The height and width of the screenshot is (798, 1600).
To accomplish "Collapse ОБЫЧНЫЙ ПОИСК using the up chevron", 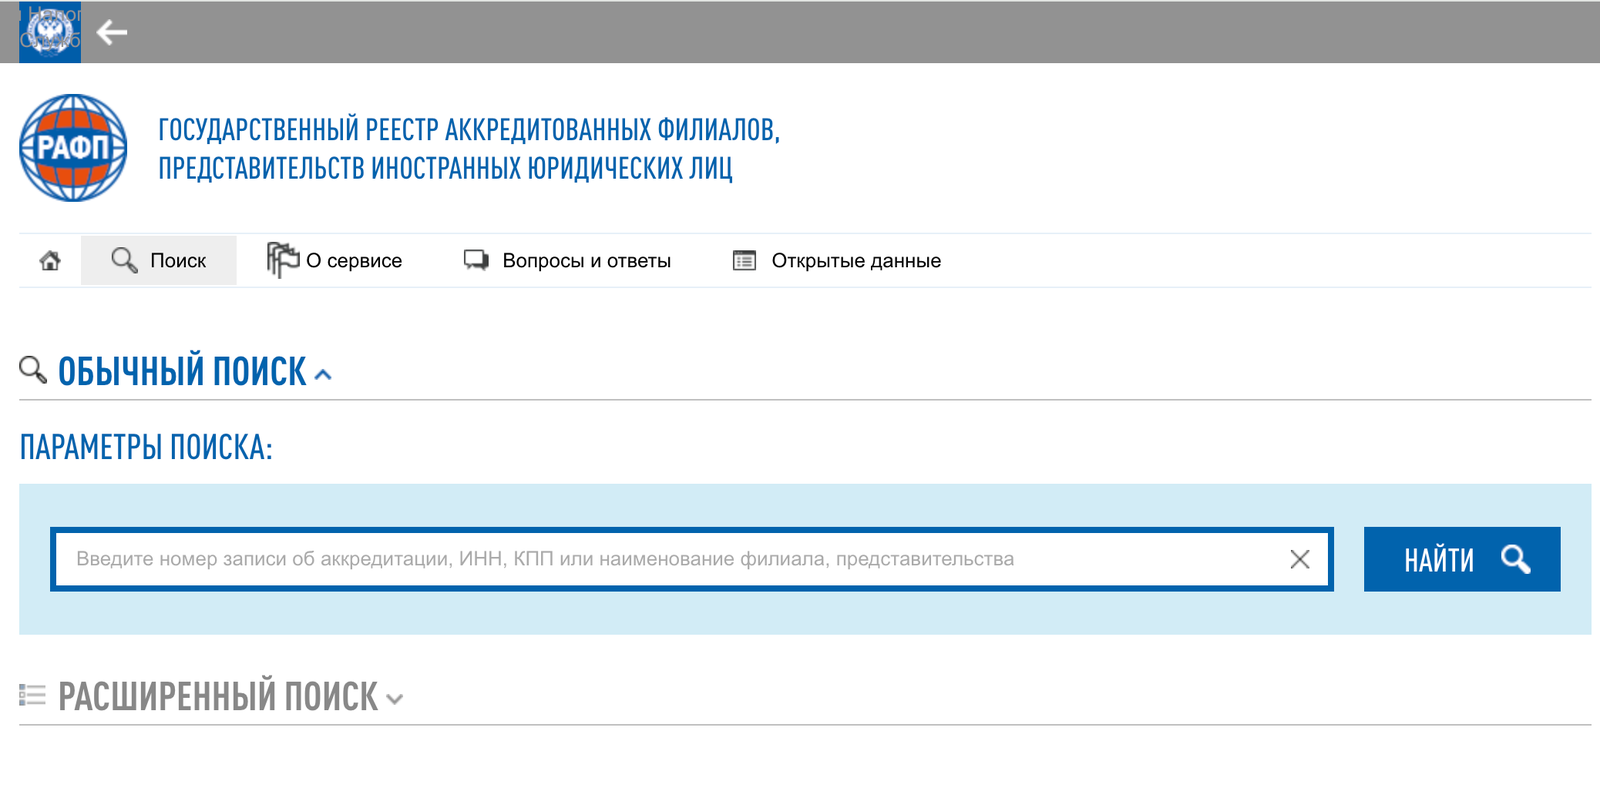I will [323, 375].
